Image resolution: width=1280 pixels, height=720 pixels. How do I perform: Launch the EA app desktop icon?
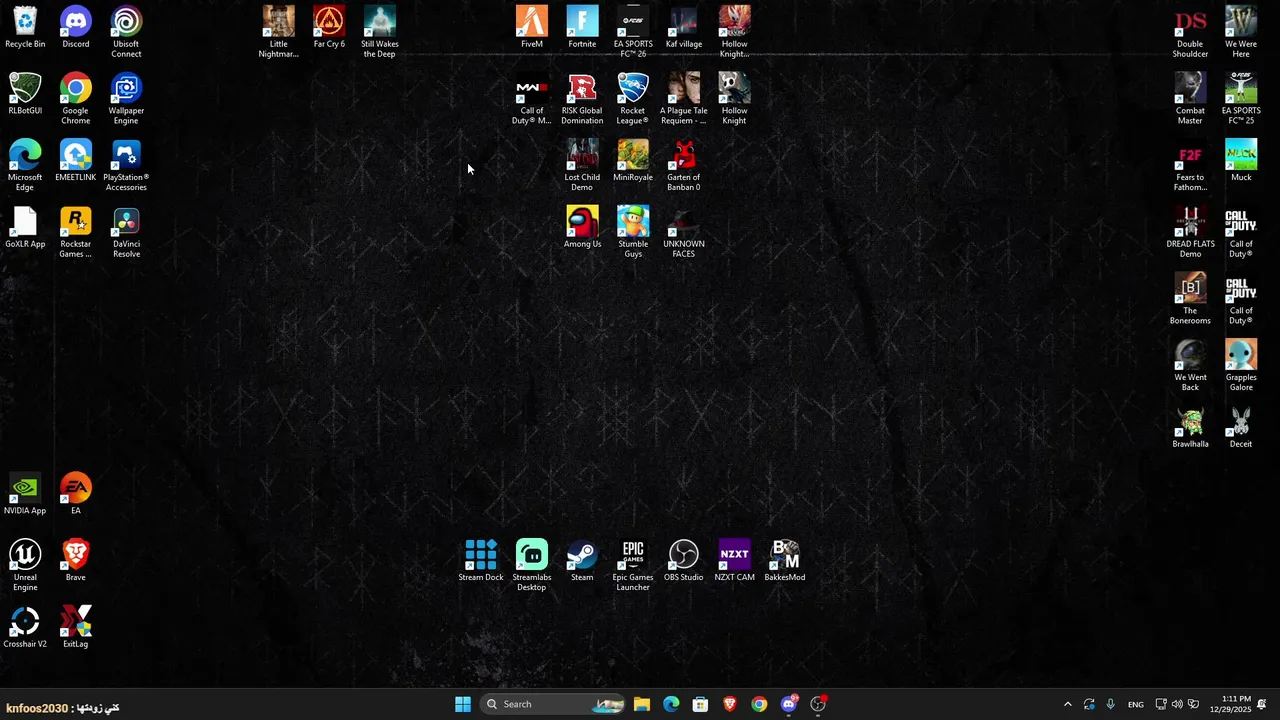point(75,495)
